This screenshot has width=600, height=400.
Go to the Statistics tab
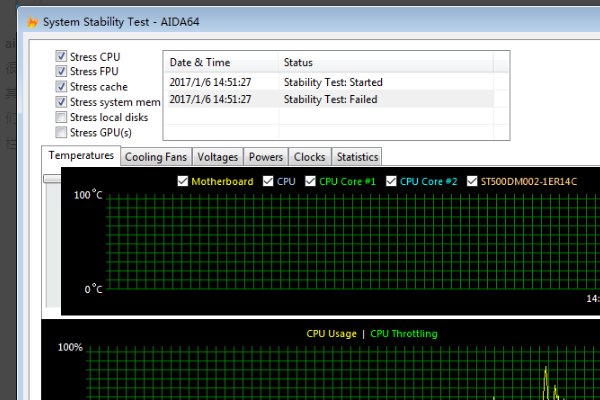(357, 157)
